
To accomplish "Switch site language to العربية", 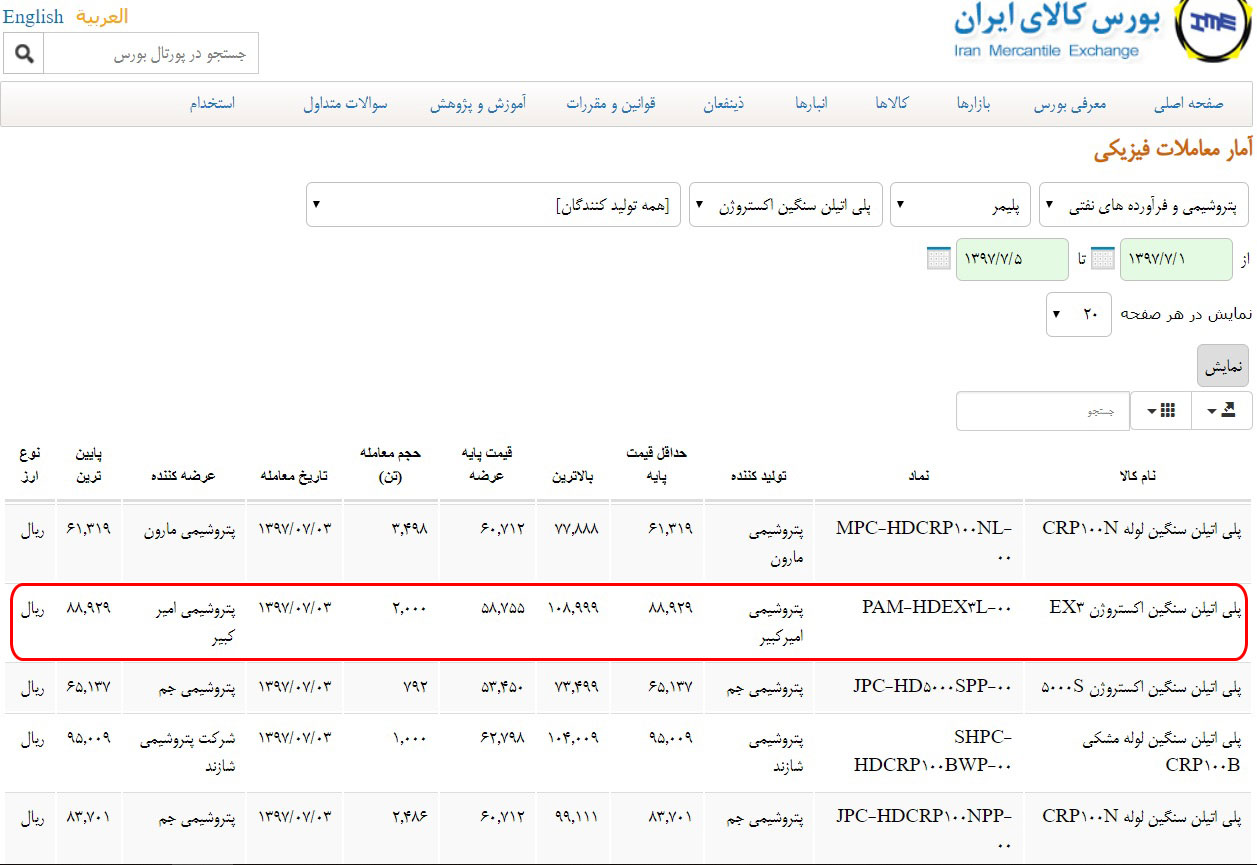I will [102, 17].
